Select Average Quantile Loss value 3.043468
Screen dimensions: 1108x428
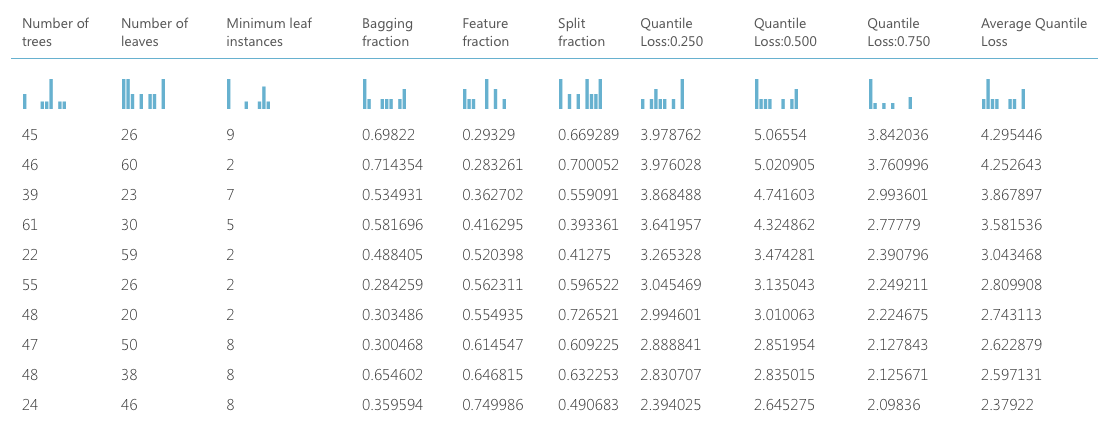(1011, 255)
